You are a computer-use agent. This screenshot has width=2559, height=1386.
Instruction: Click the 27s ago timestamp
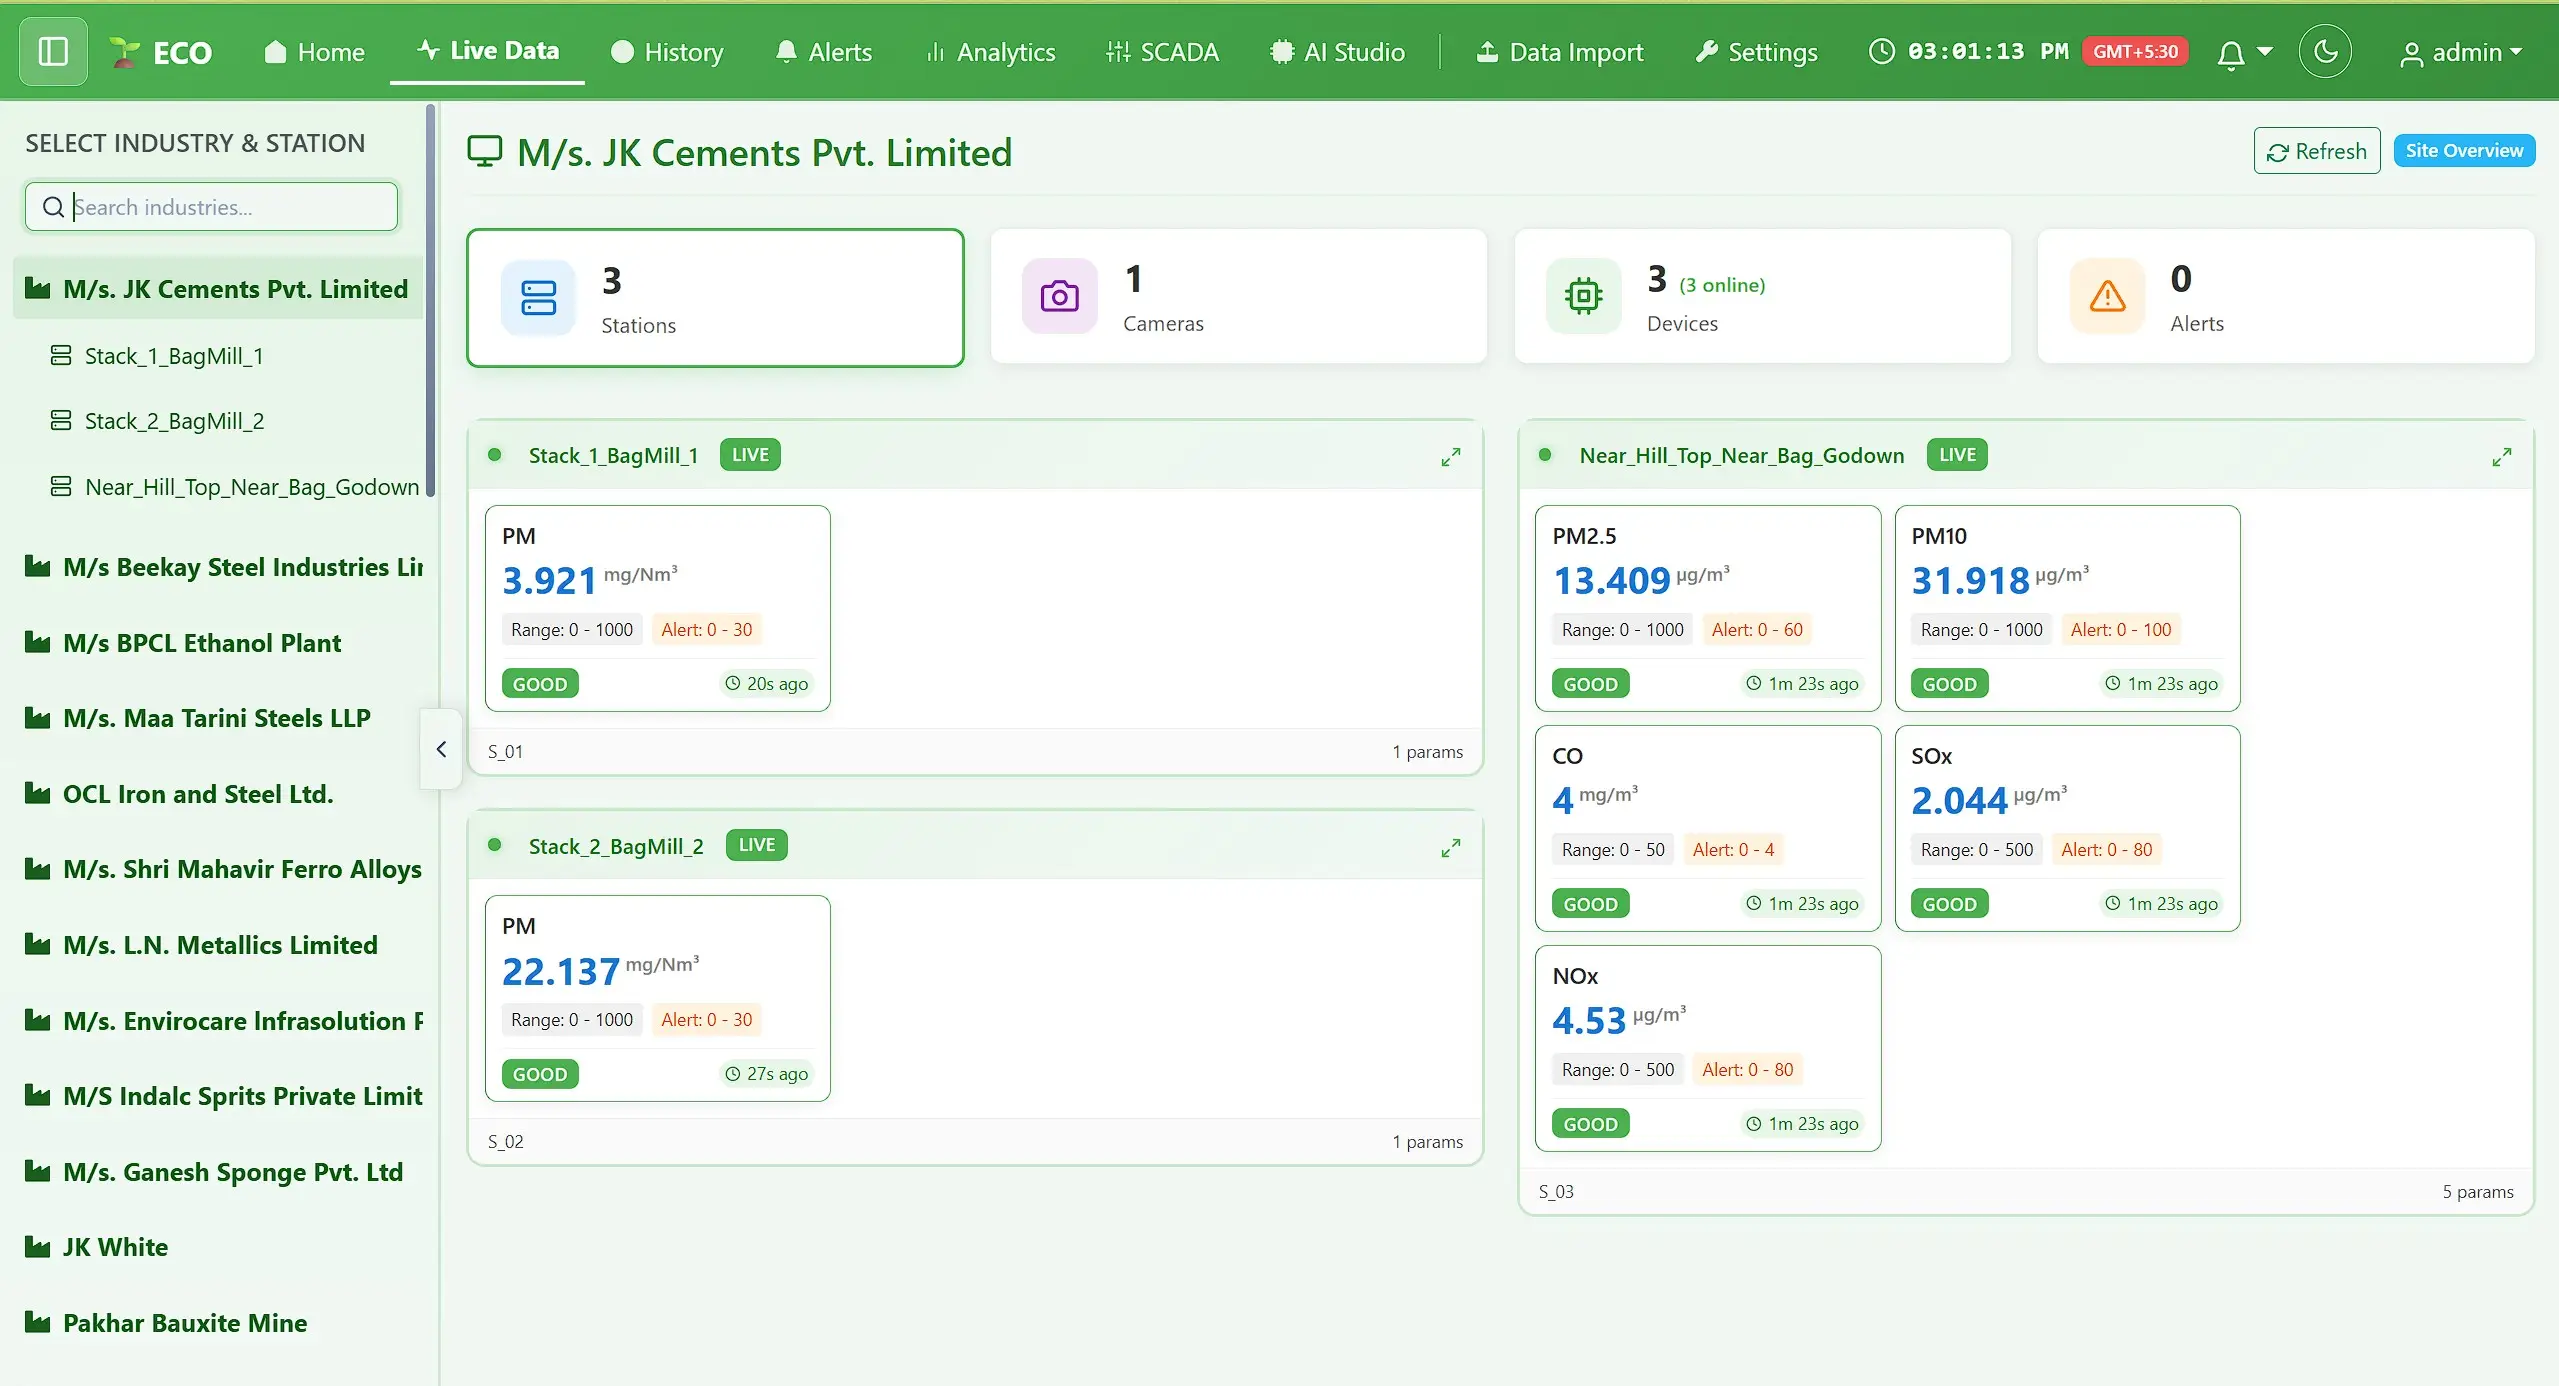click(766, 1074)
